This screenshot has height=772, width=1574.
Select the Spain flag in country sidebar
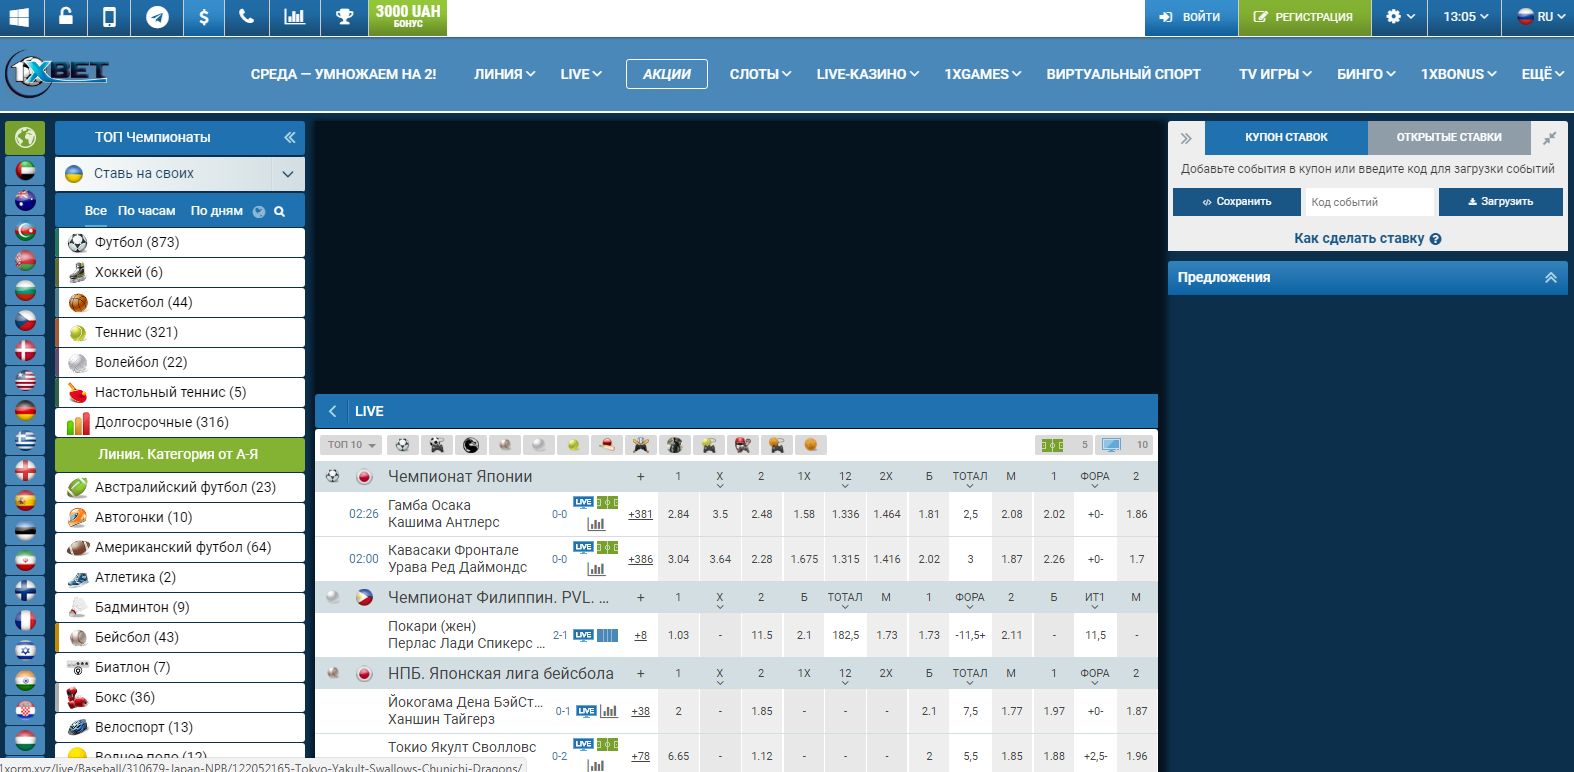[x=26, y=500]
